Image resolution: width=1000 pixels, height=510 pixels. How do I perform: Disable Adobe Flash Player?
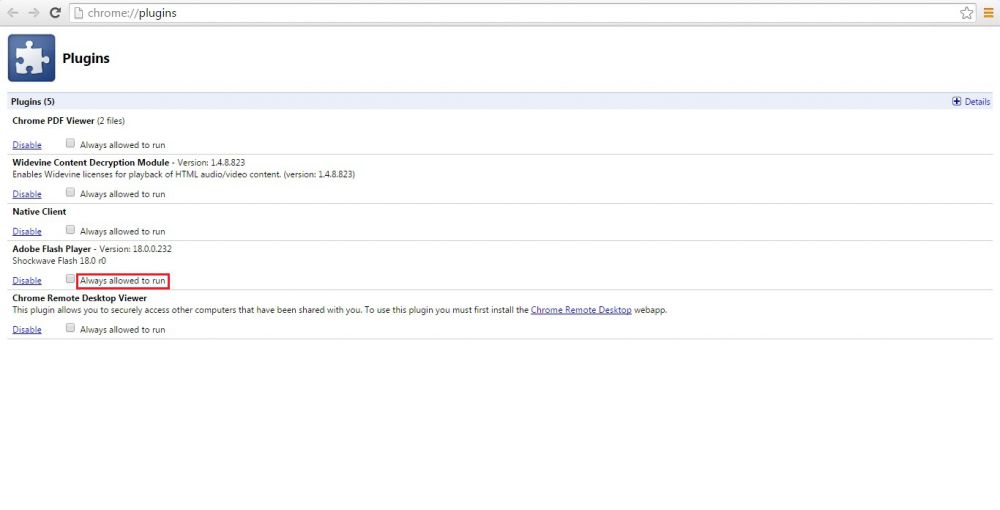point(27,280)
